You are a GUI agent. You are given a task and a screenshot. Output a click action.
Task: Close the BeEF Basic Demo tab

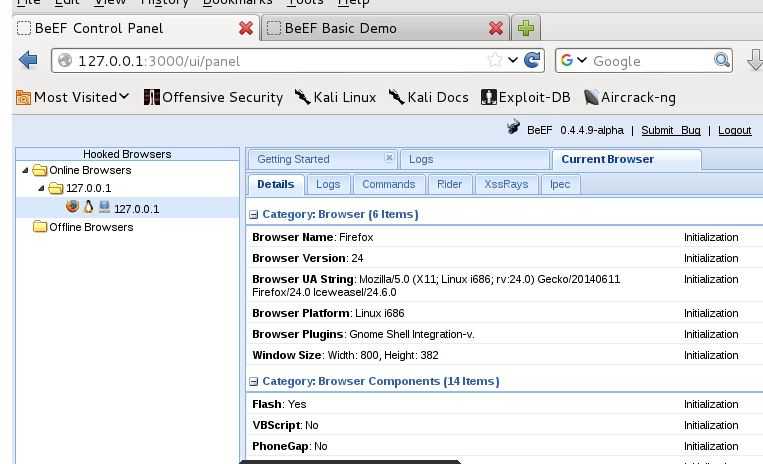[x=496, y=28]
